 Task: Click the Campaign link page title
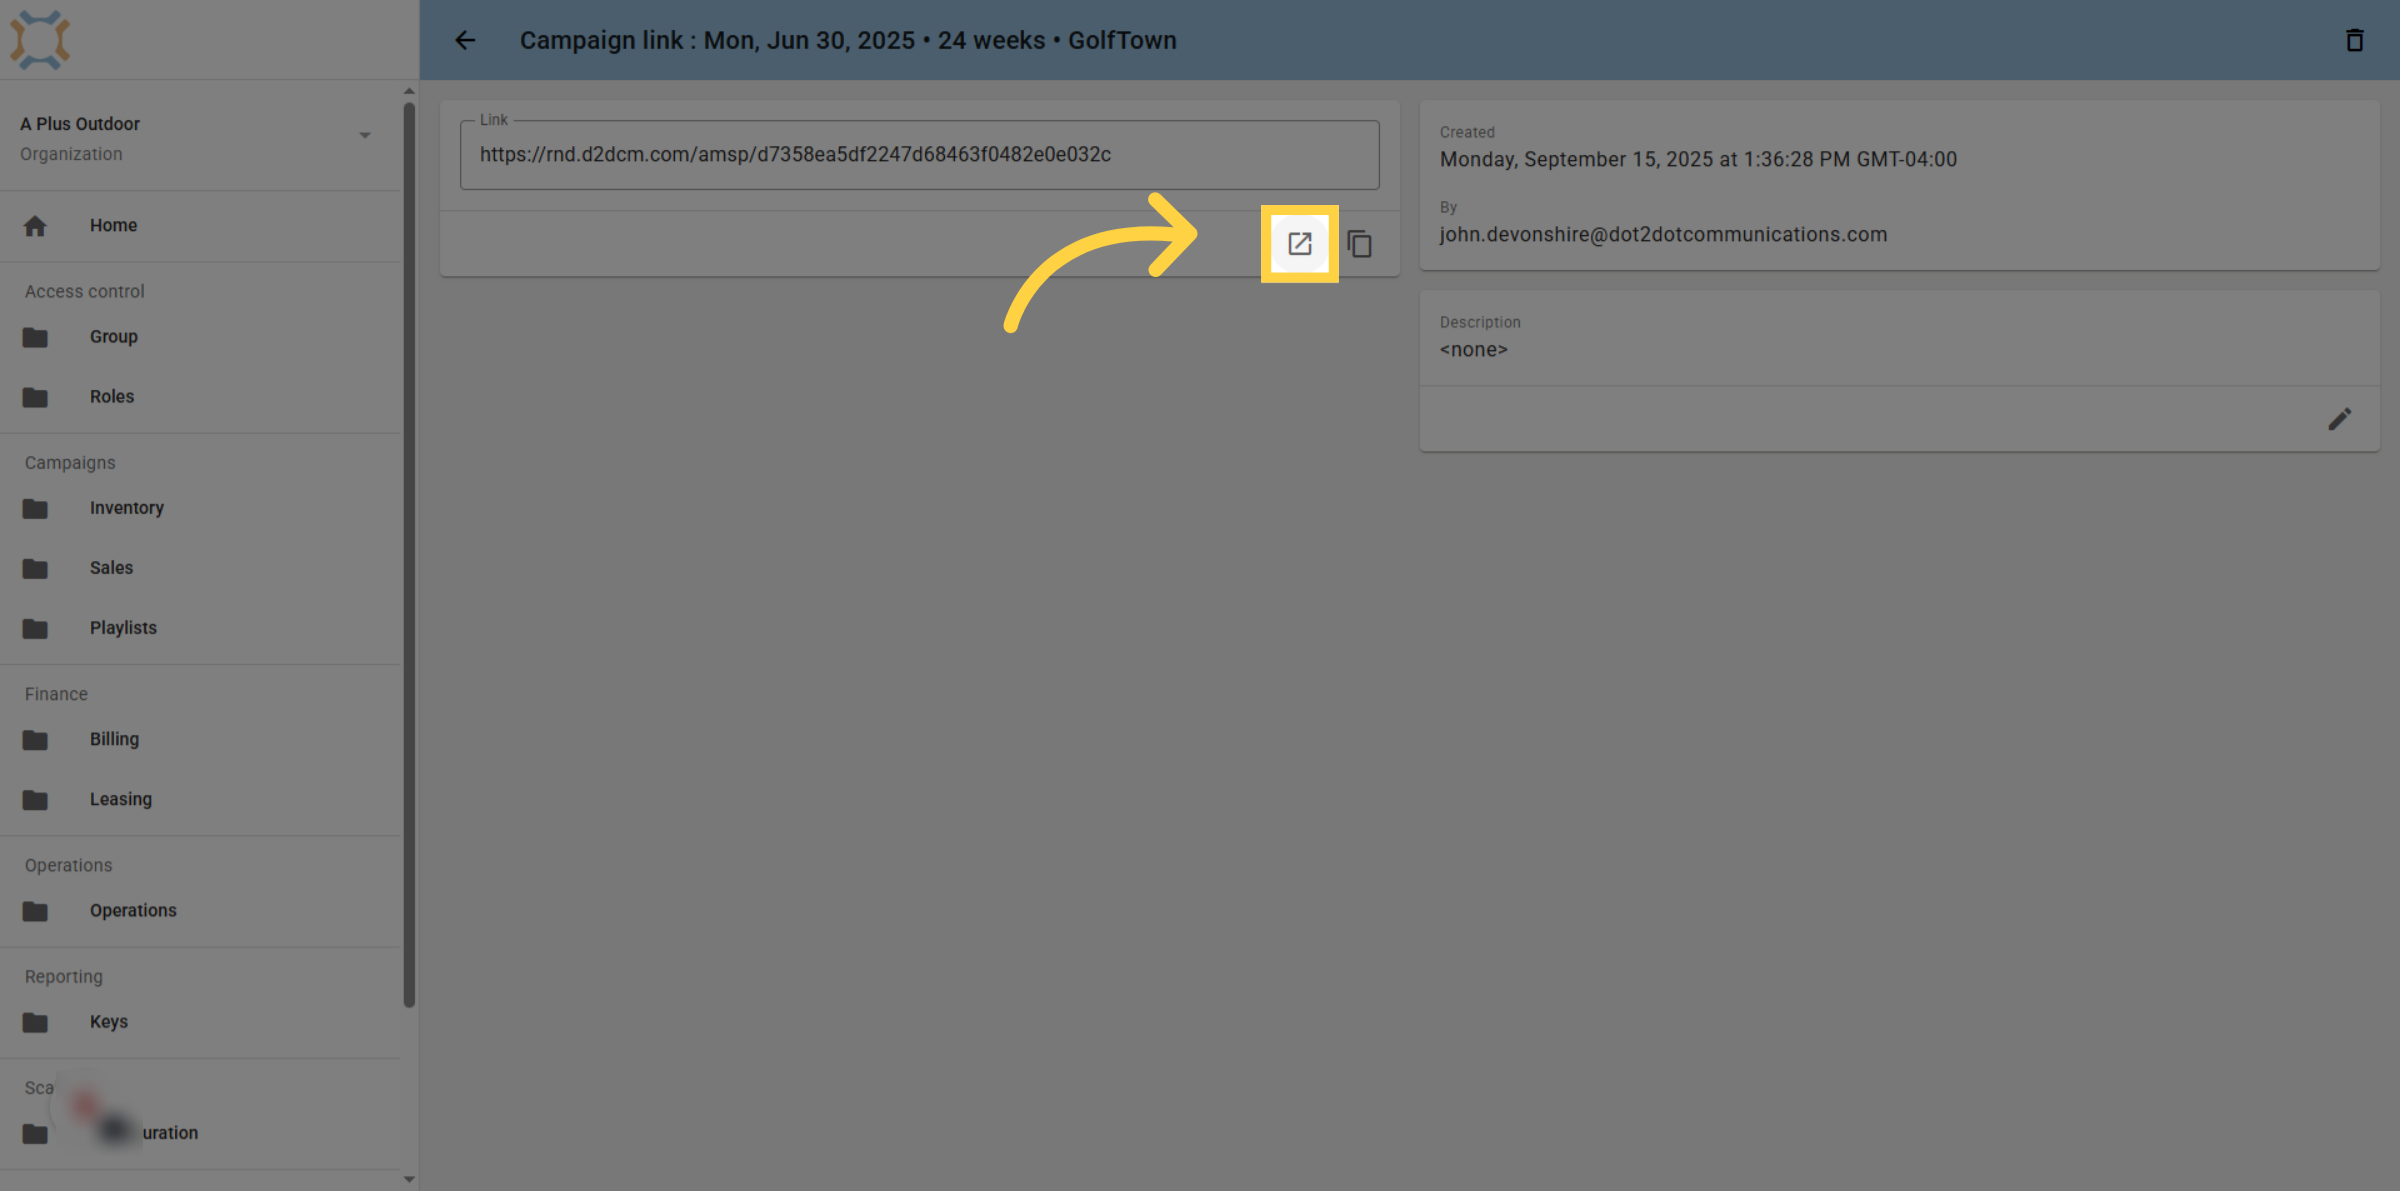[x=848, y=40]
